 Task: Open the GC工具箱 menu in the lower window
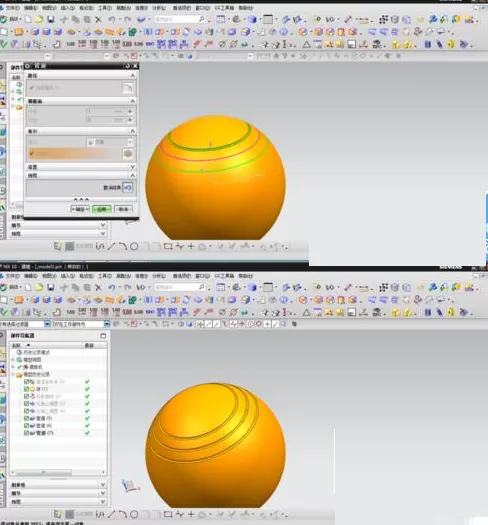pyautogui.click(x=224, y=276)
